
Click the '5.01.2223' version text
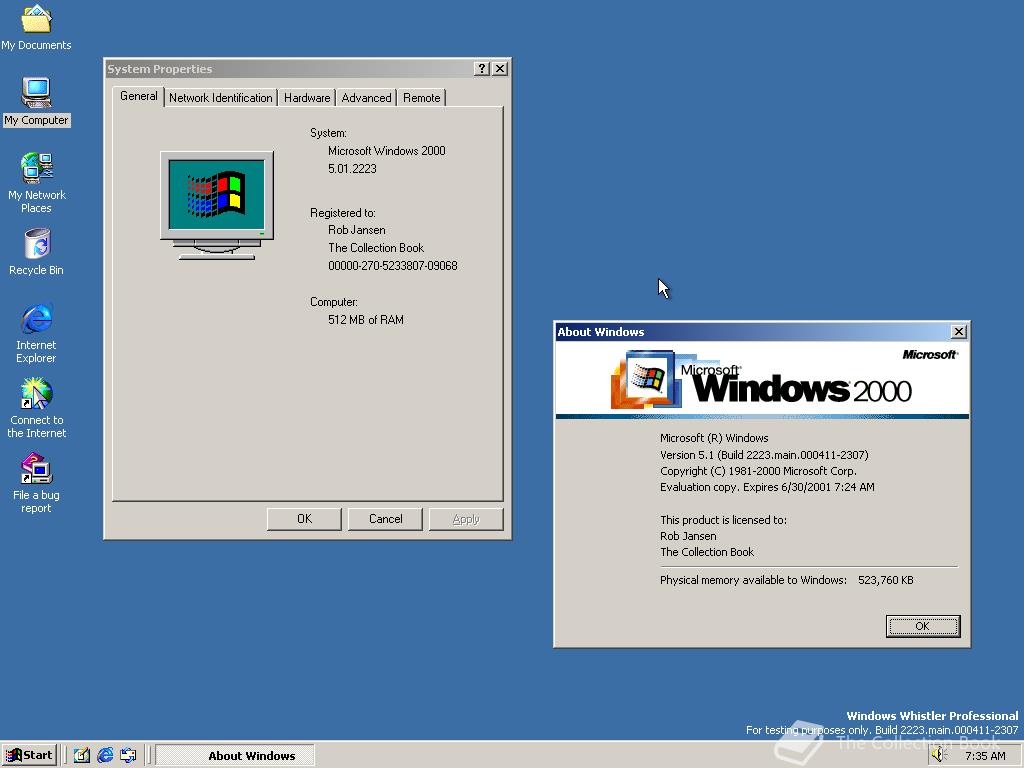(x=352, y=168)
